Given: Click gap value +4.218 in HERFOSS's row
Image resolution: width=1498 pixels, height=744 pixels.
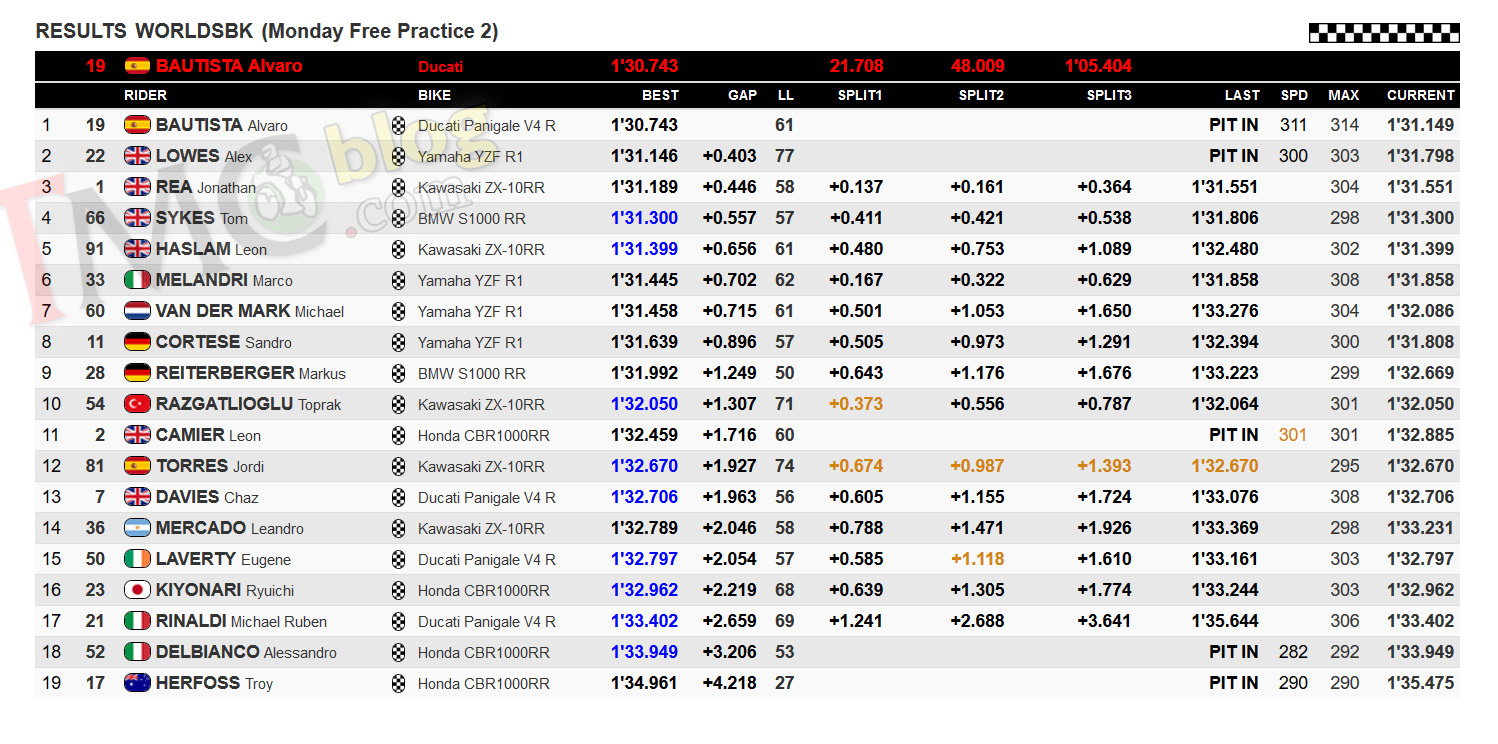Looking at the screenshot, I should pos(730,683).
